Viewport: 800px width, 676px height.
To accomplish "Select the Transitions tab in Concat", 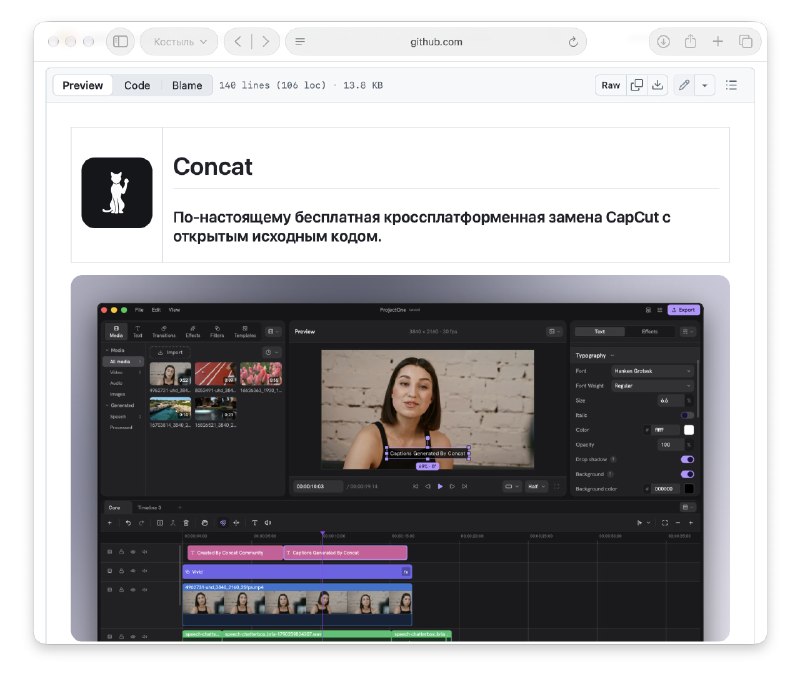I will 164,332.
